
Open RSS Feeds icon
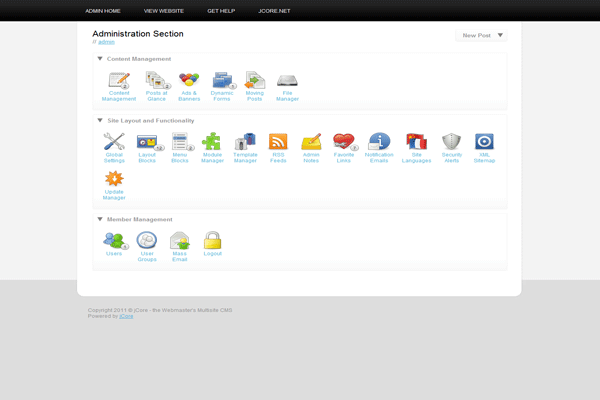coord(278,142)
